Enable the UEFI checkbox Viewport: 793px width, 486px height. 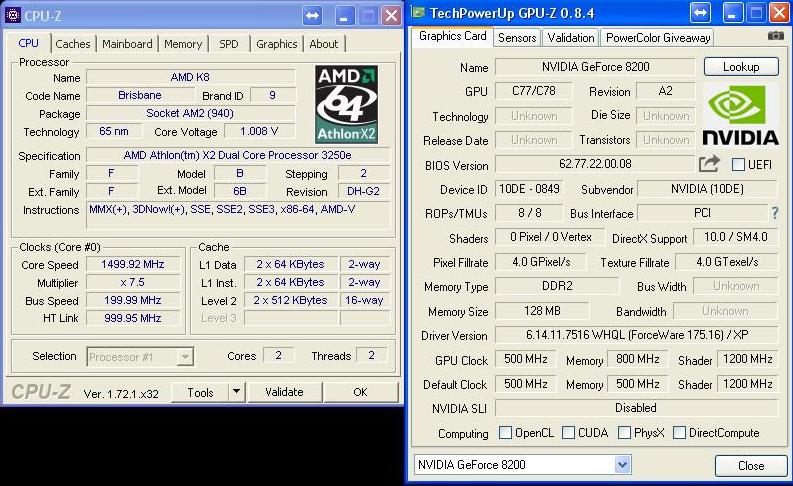(x=738, y=164)
